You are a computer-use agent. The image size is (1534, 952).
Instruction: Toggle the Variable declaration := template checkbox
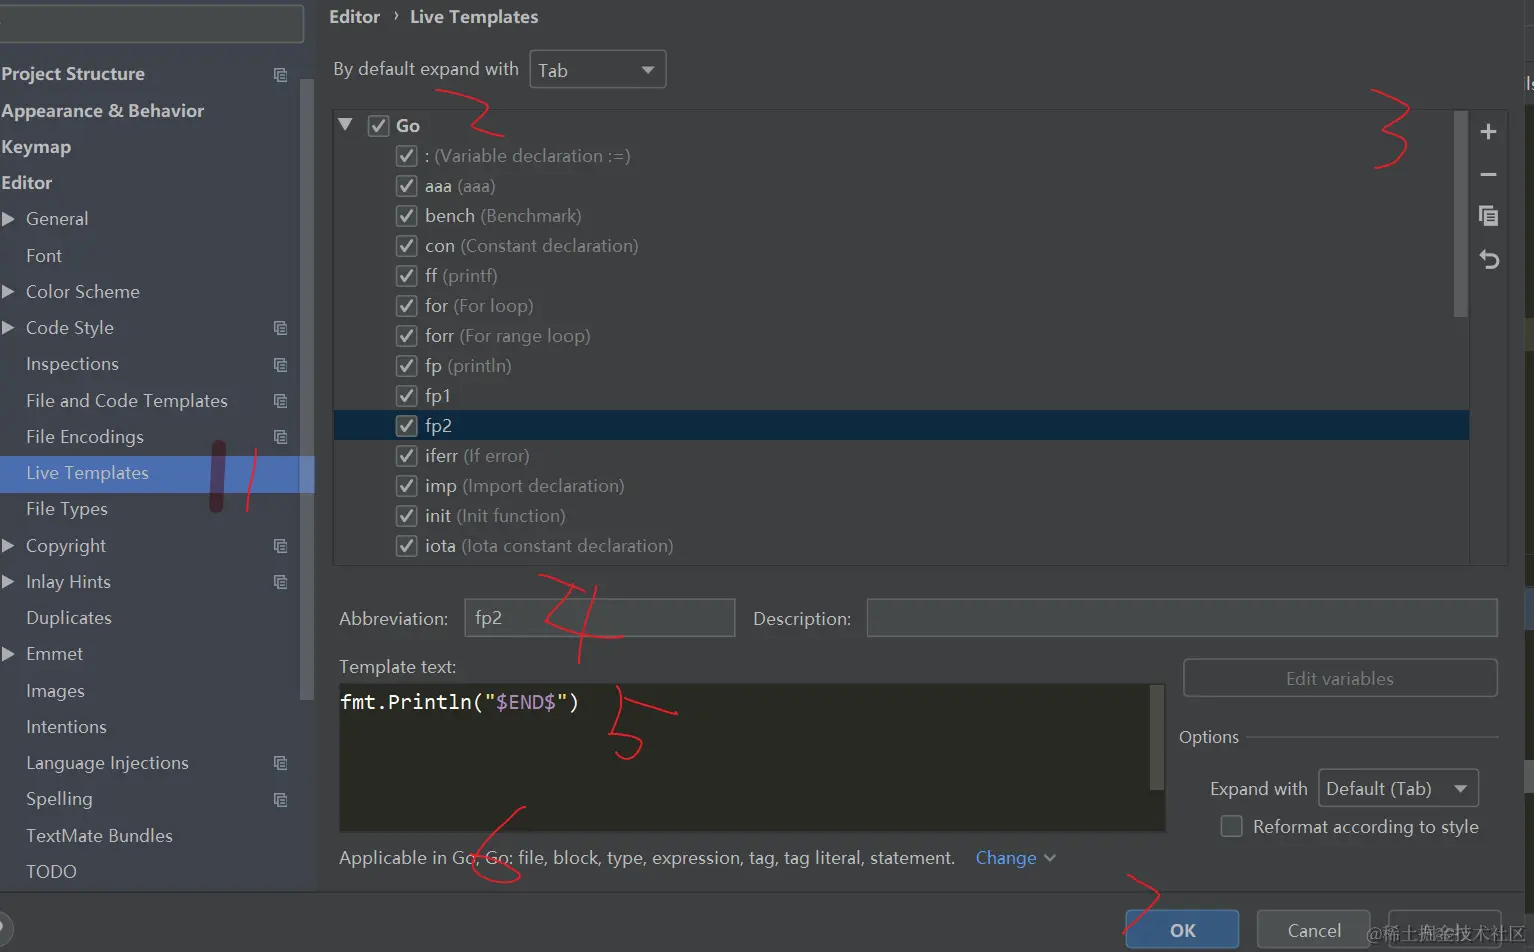tap(406, 156)
